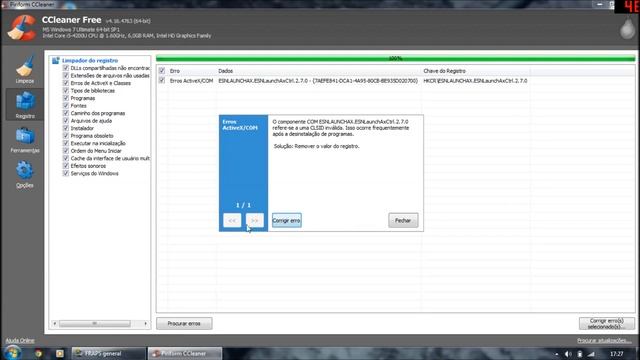Click left arrow of tree horizontal scrollbar
The height and width of the screenshot is (360, 640).
[55, 323]
